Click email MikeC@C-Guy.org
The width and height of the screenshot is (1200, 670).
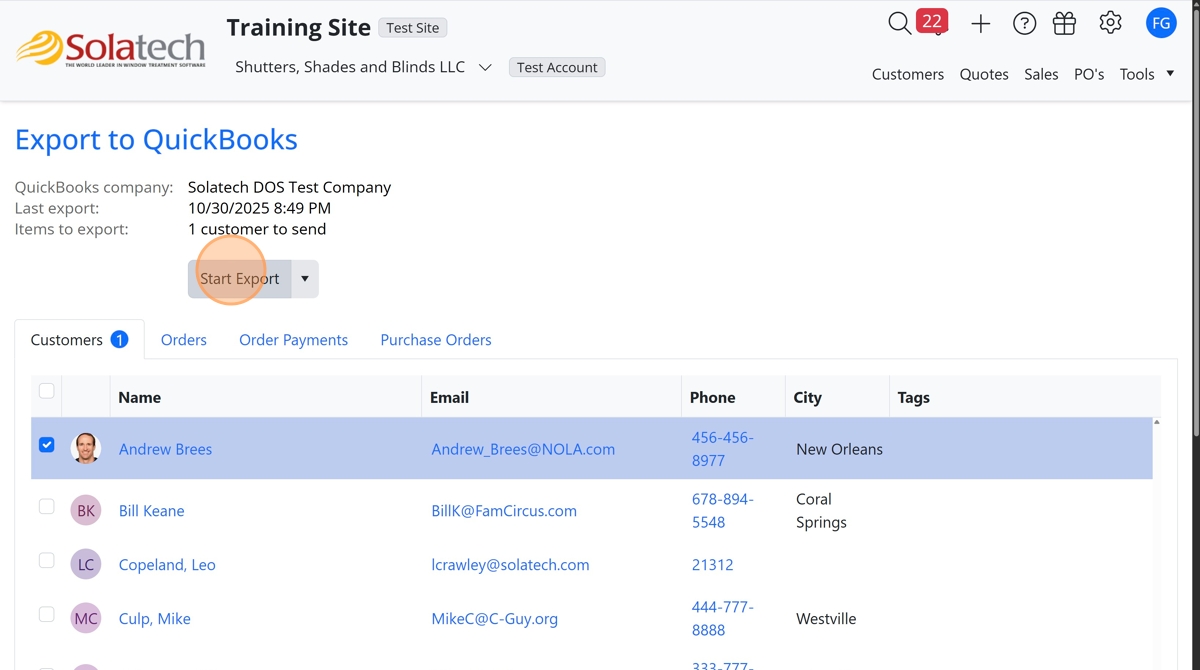(495, 619)
